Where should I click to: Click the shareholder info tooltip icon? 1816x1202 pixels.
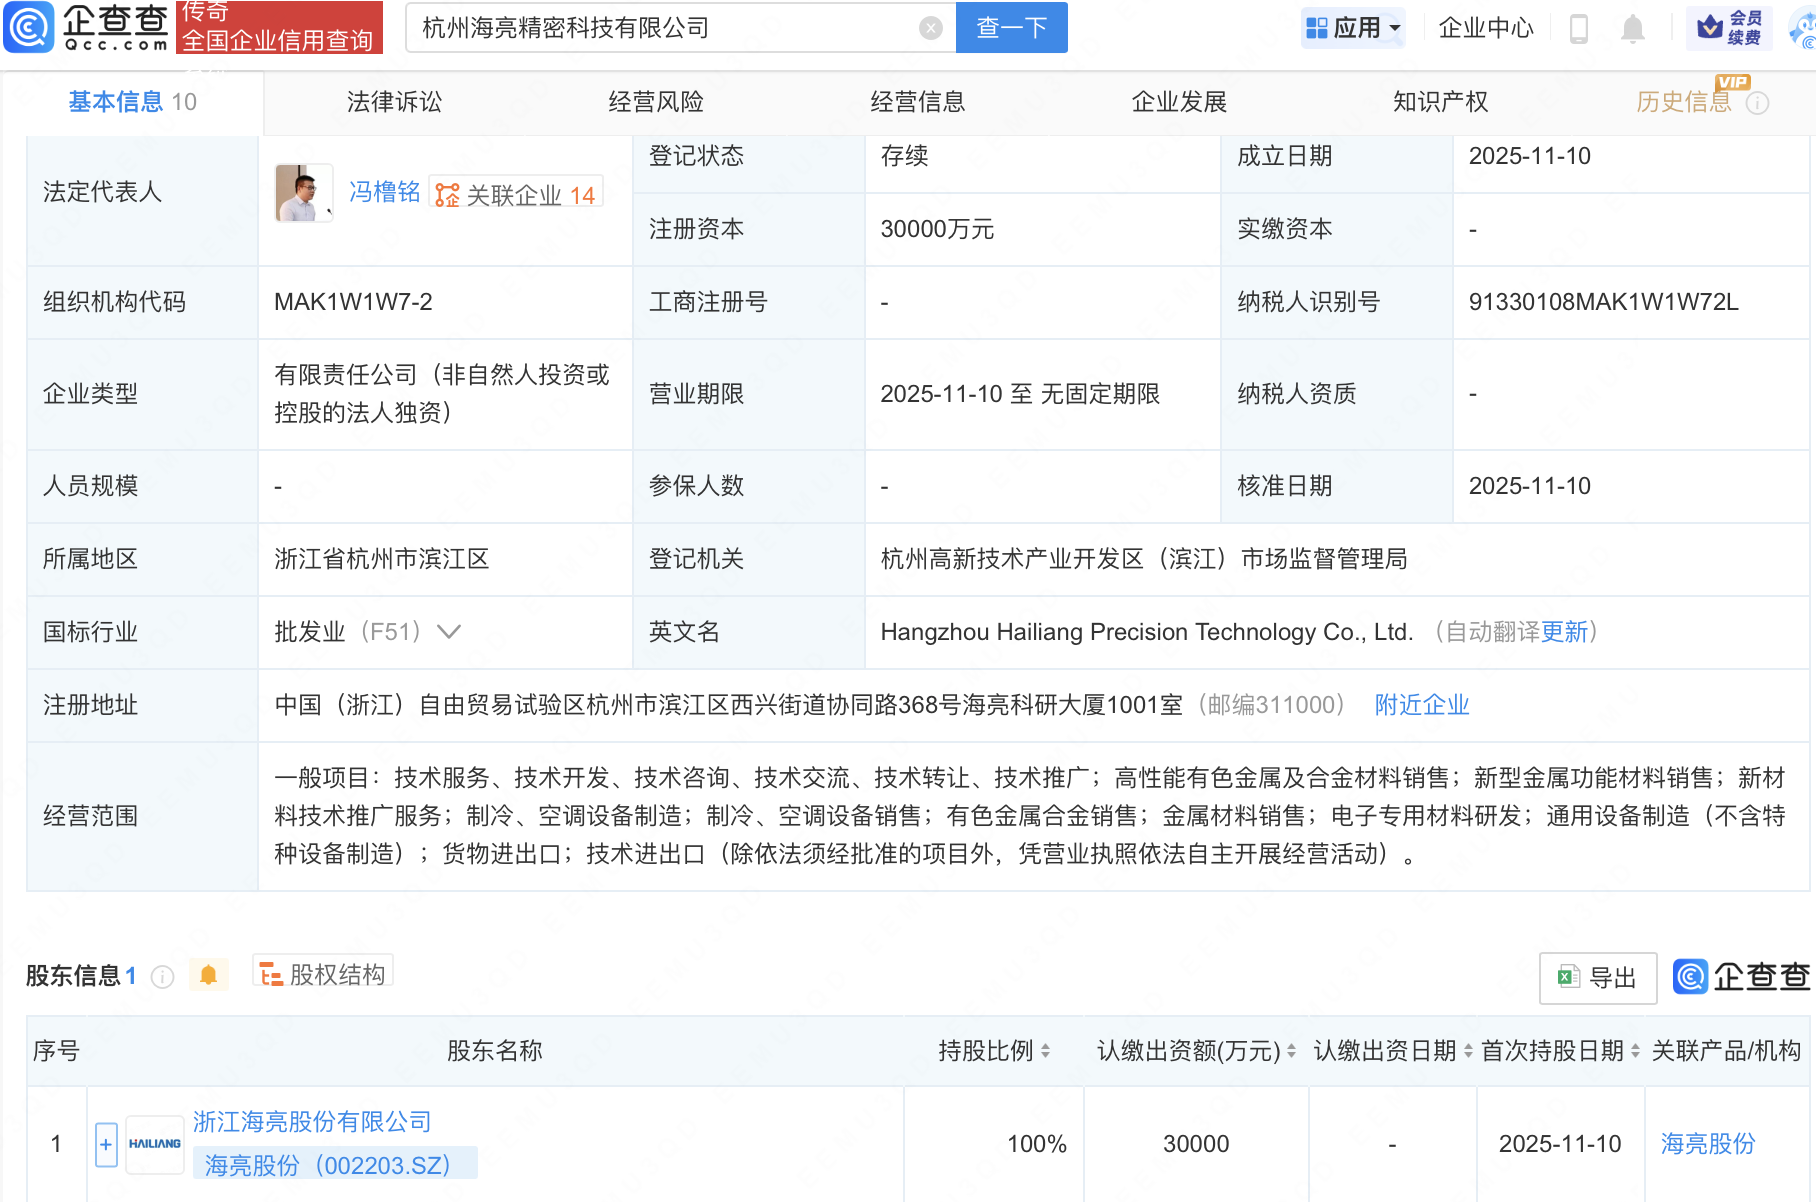162,977
